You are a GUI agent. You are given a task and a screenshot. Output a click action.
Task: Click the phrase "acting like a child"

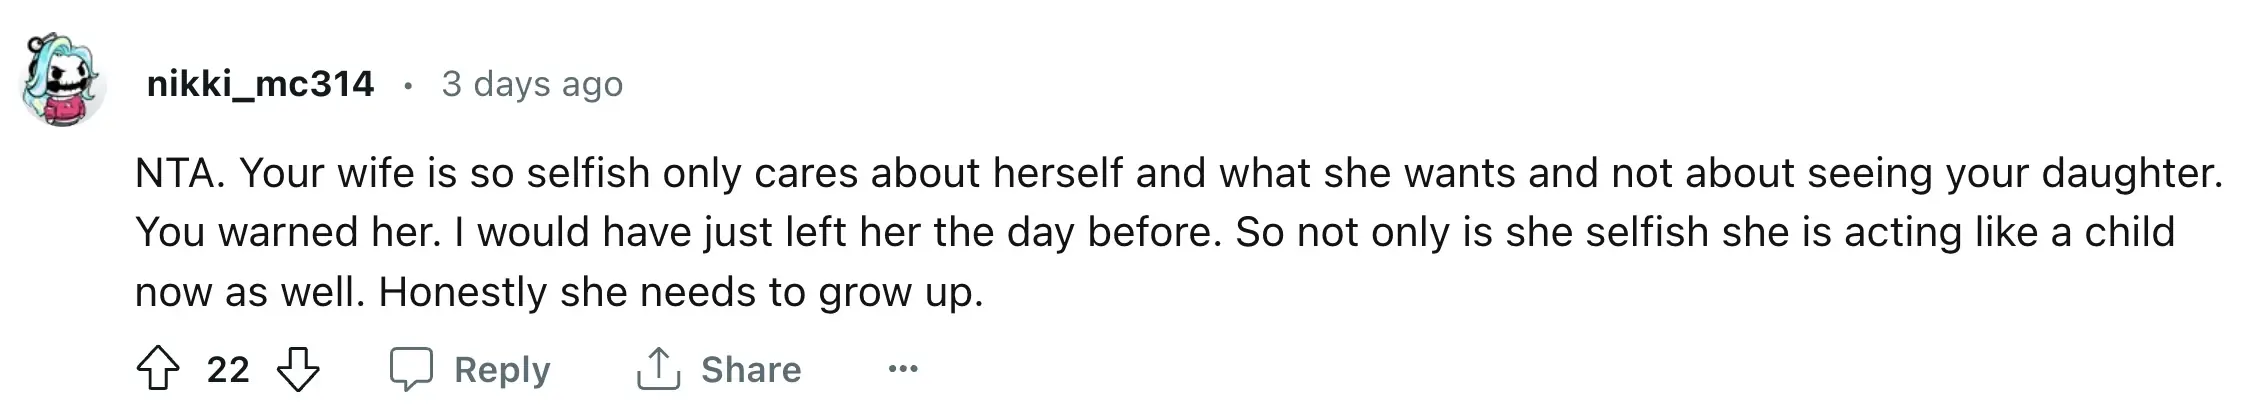[x=2008, y=233]
